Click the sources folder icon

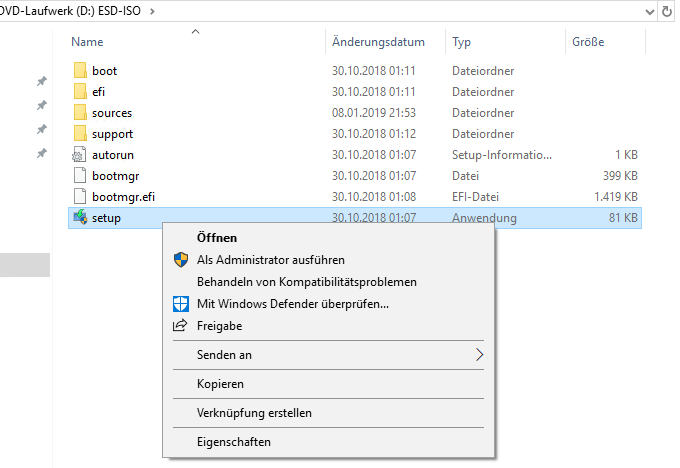point(80,112)
